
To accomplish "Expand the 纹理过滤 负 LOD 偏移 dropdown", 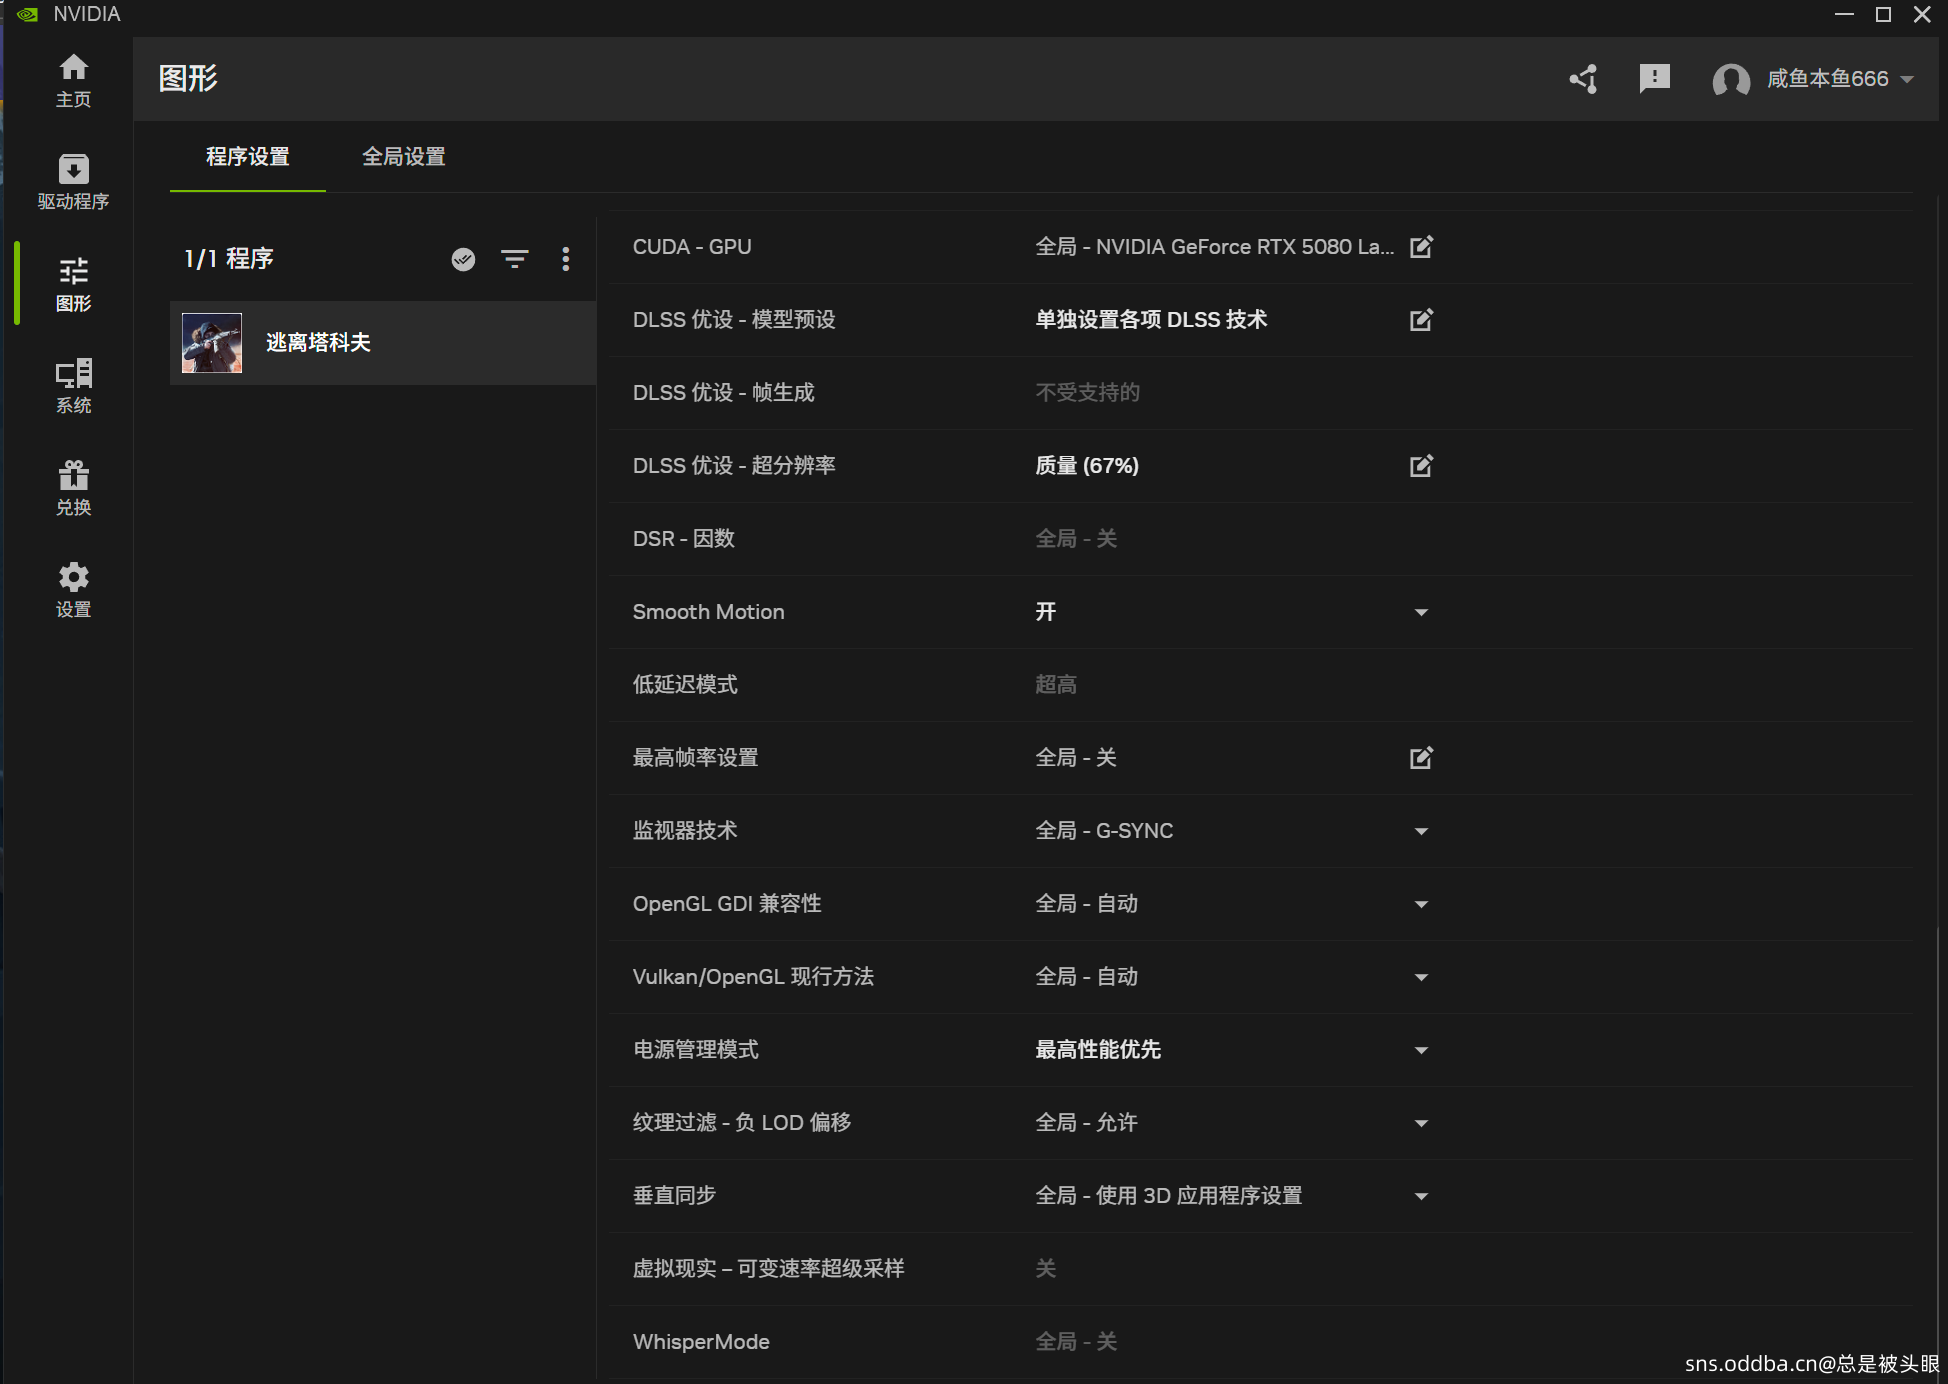I will click(1421, 1123).
